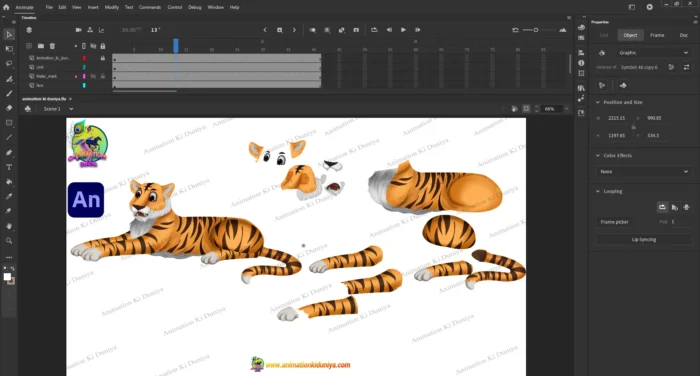Select the Selection arrow tool
The image size is (700, 376).
pos(9,34)
